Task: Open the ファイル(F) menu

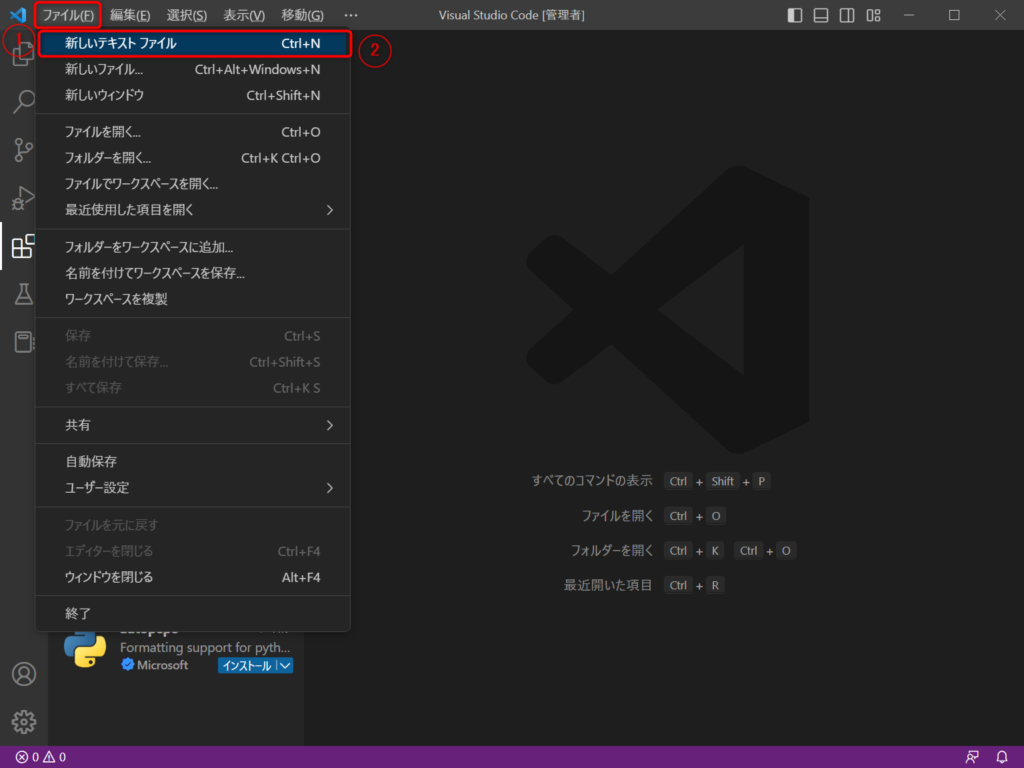Action: pyautogui.click(x=68, y=15)
